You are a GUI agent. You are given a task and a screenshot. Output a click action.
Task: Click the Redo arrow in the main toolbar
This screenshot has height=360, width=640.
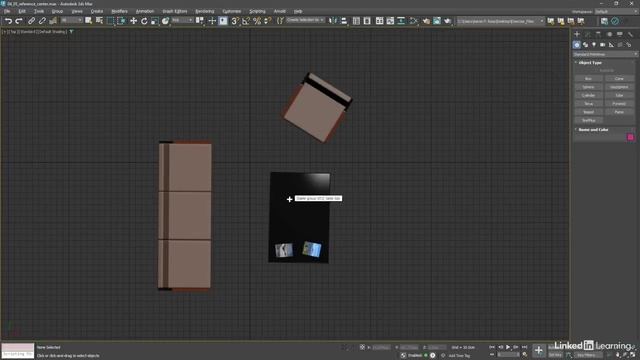tap(19, 21)
